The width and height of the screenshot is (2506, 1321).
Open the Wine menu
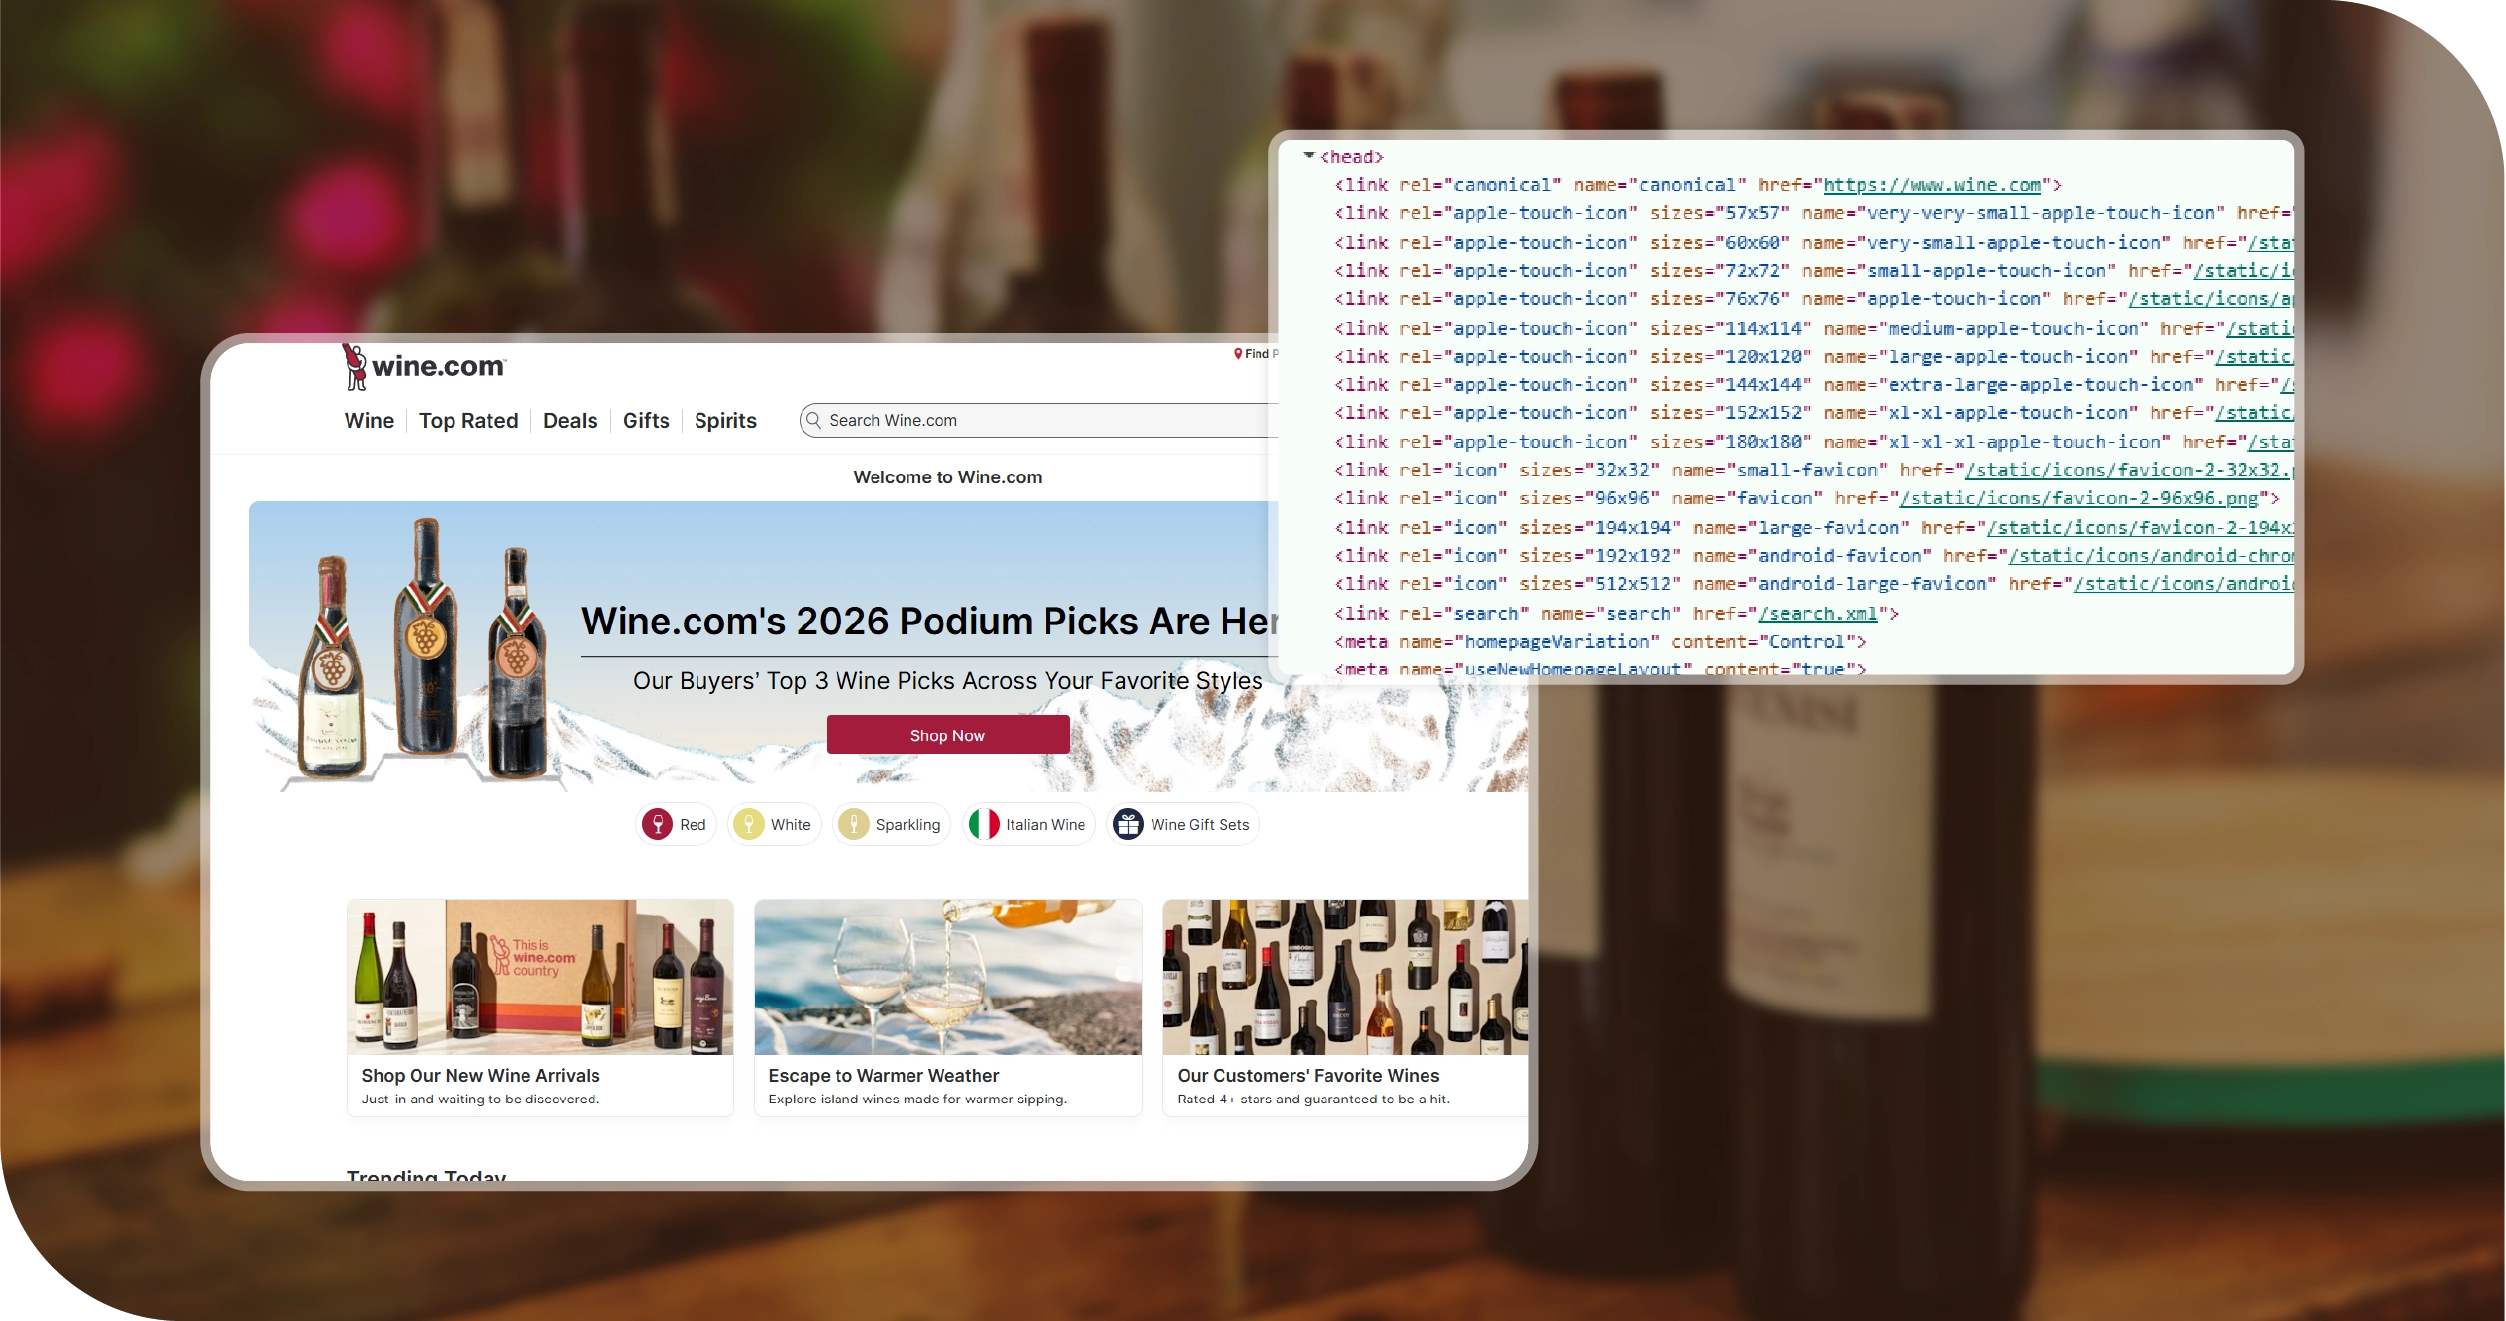[369, 421]
